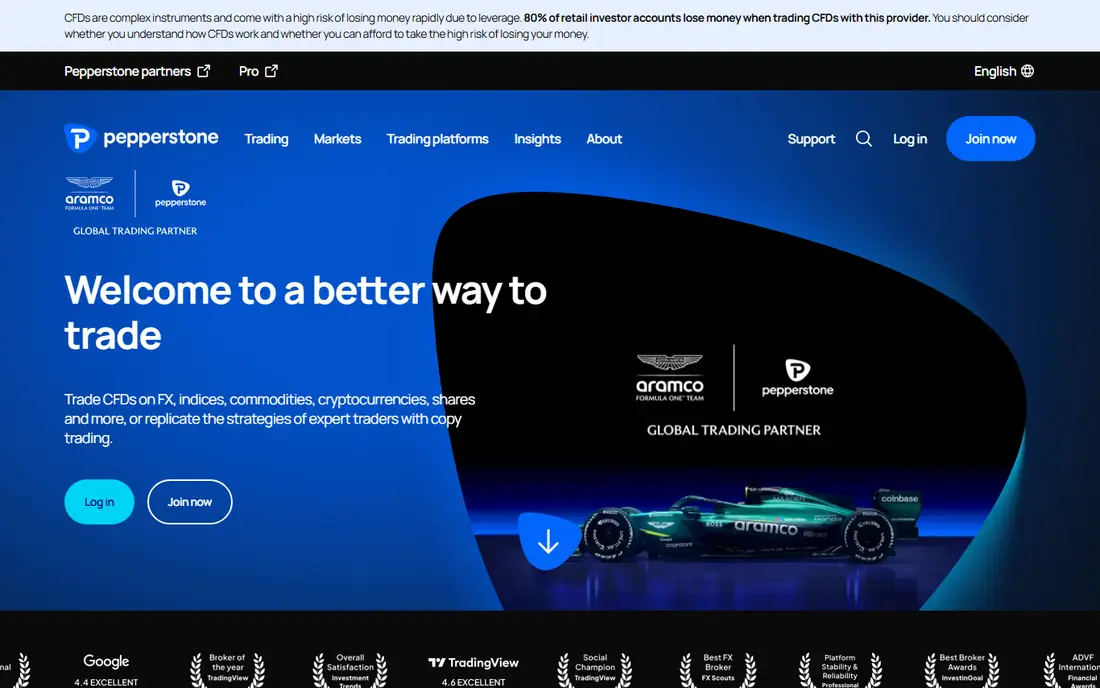Click the Platform Stability & Reliability award badge

coord(840,670)
